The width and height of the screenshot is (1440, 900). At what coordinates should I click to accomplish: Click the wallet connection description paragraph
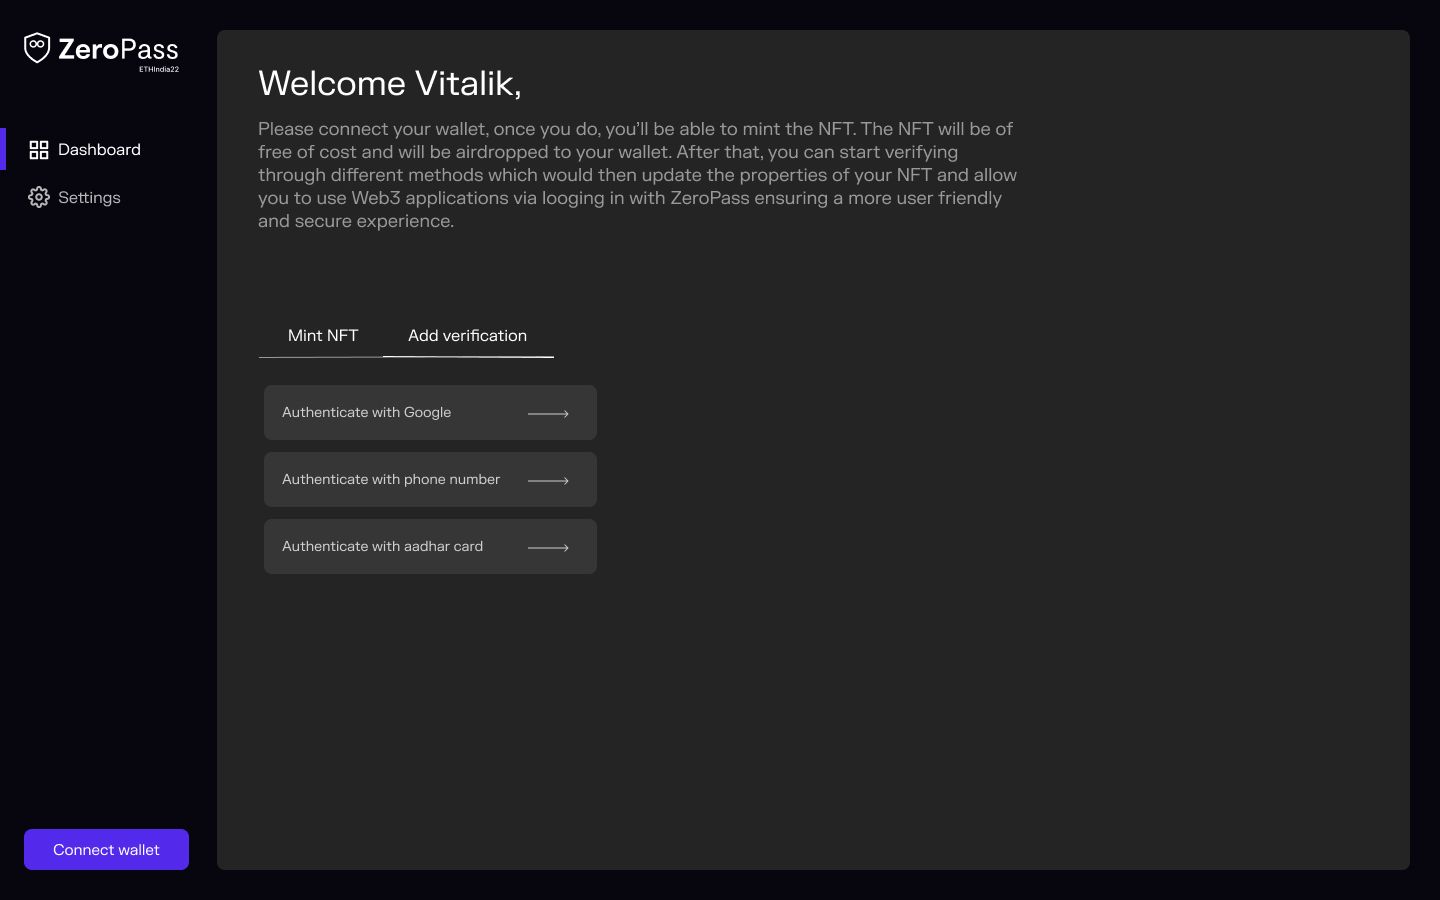pos(638,175)
